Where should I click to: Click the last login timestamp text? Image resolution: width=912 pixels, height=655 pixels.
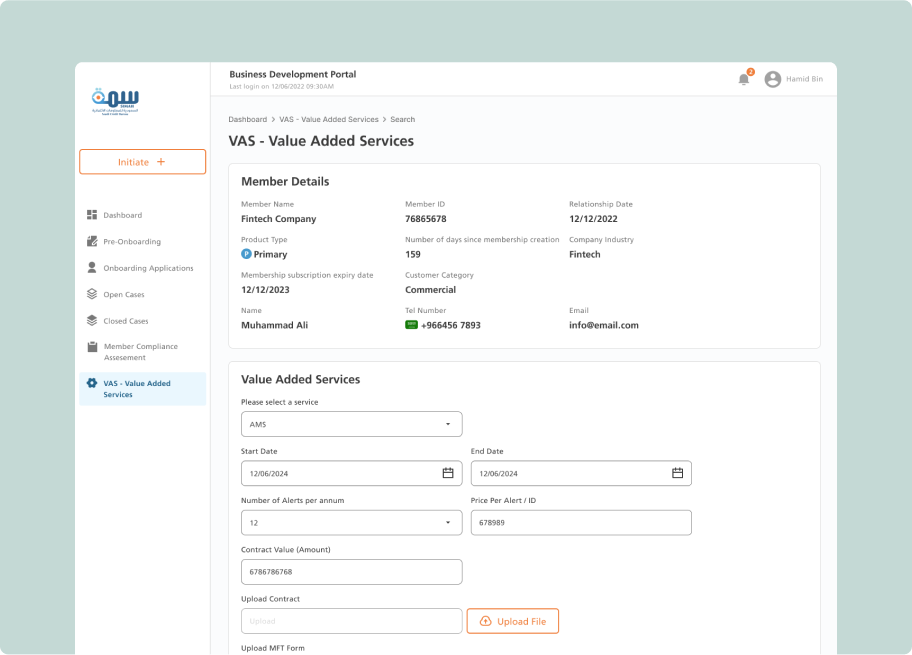[x=282, y=87]
